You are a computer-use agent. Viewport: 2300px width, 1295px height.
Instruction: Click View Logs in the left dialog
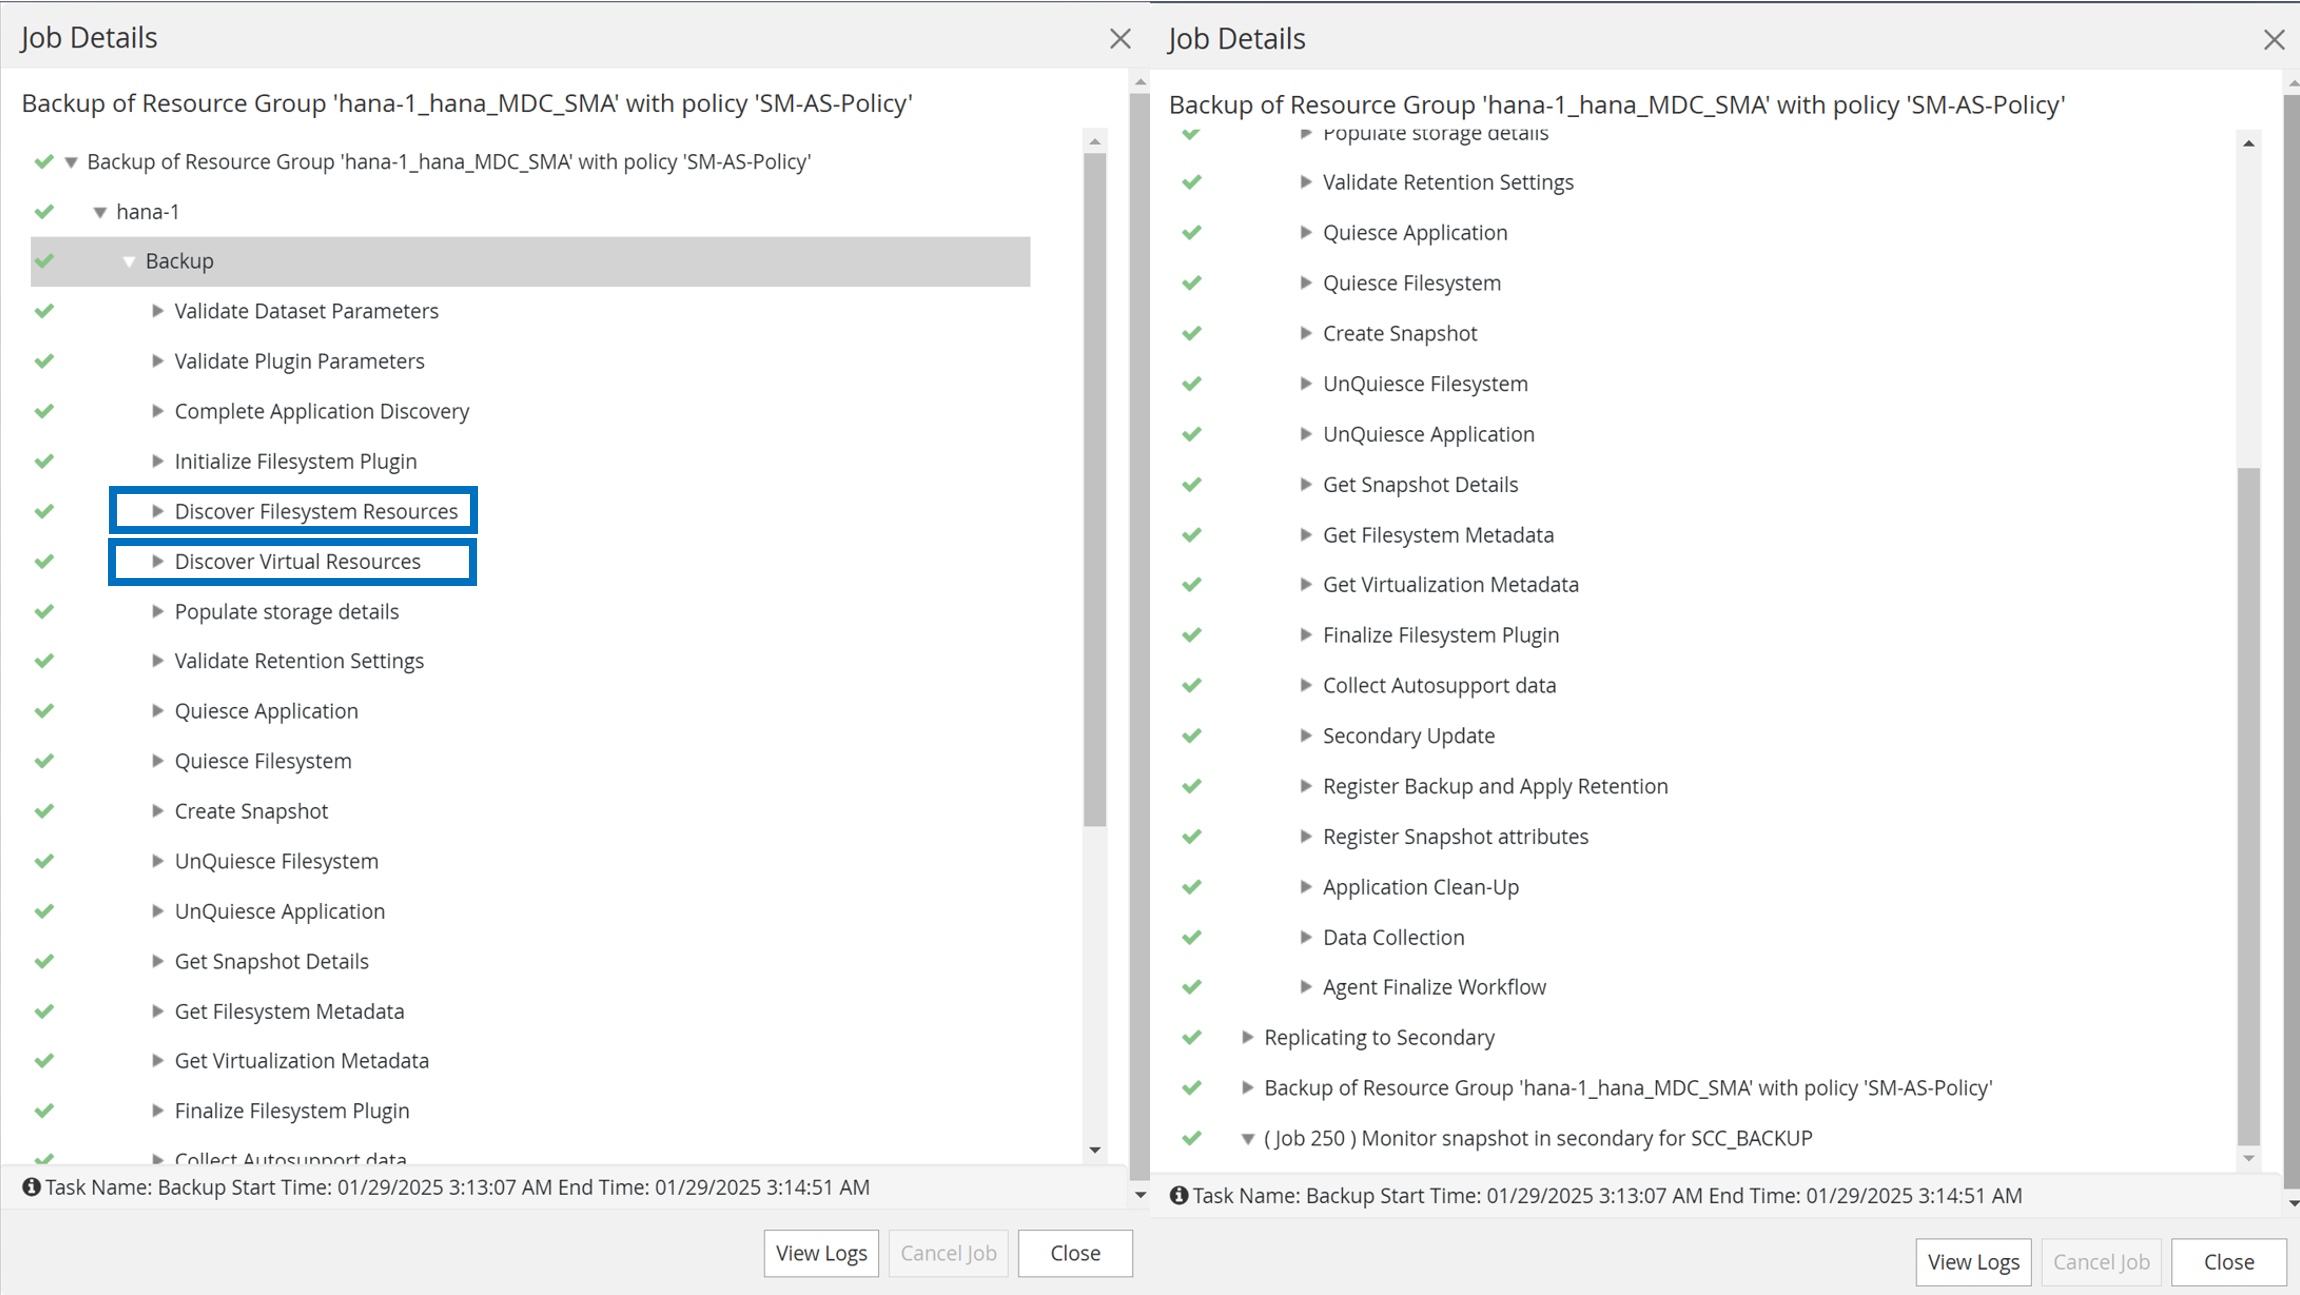click(821, 1253)
